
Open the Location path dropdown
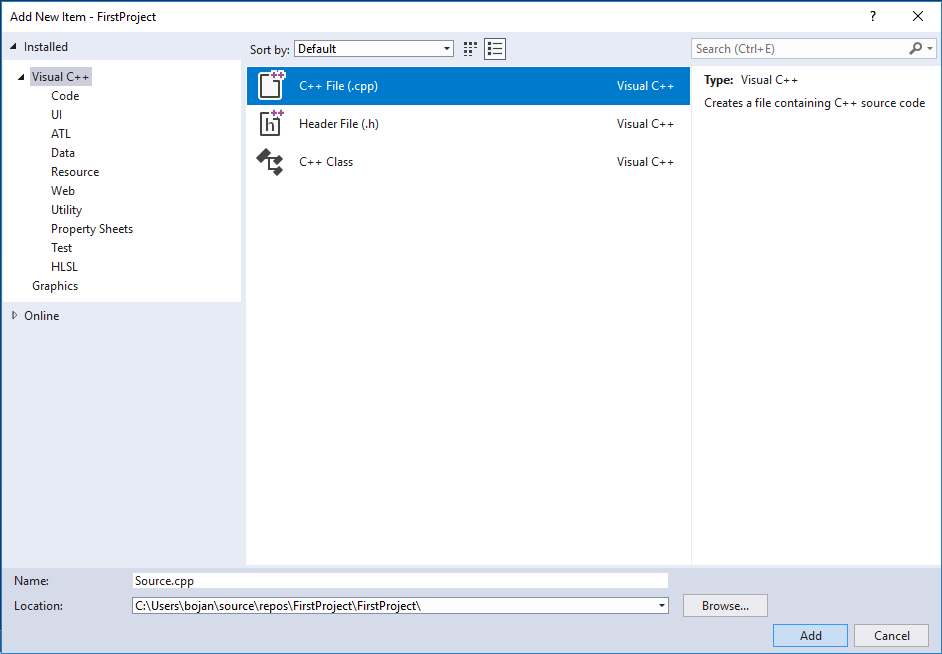[661, 605]
